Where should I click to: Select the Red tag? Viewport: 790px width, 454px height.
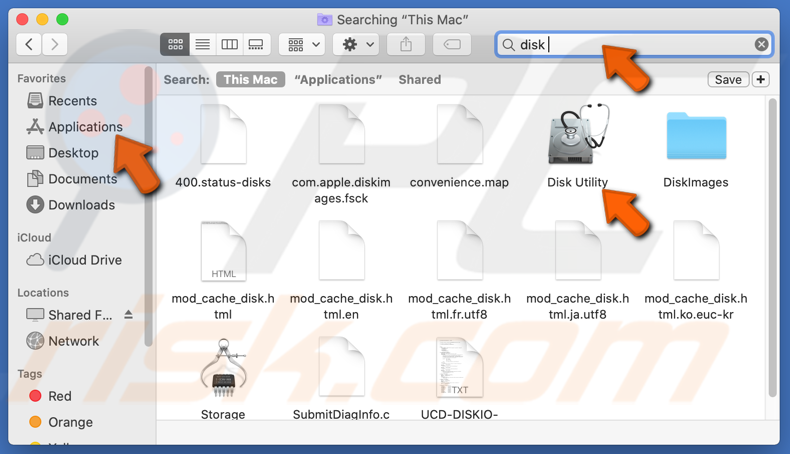point(59,396)
